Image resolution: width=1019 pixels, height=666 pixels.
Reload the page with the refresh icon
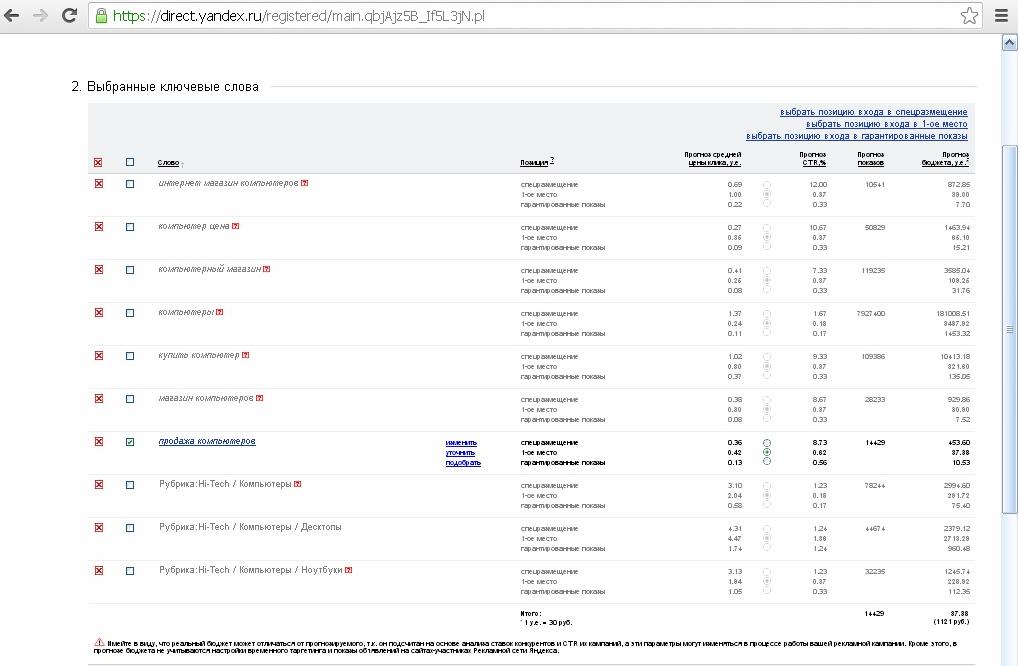click(x=70, y=16)
